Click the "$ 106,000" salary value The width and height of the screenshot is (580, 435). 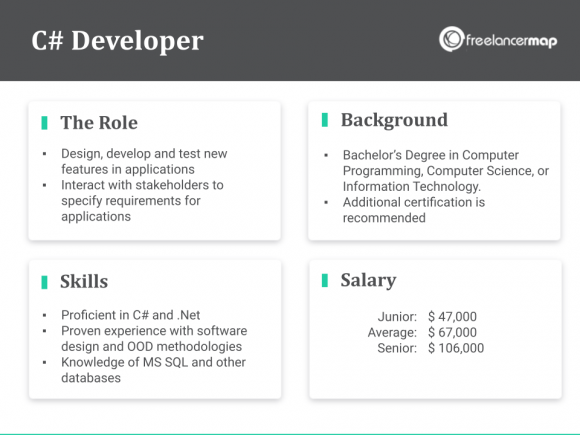[x=456, y=348]
